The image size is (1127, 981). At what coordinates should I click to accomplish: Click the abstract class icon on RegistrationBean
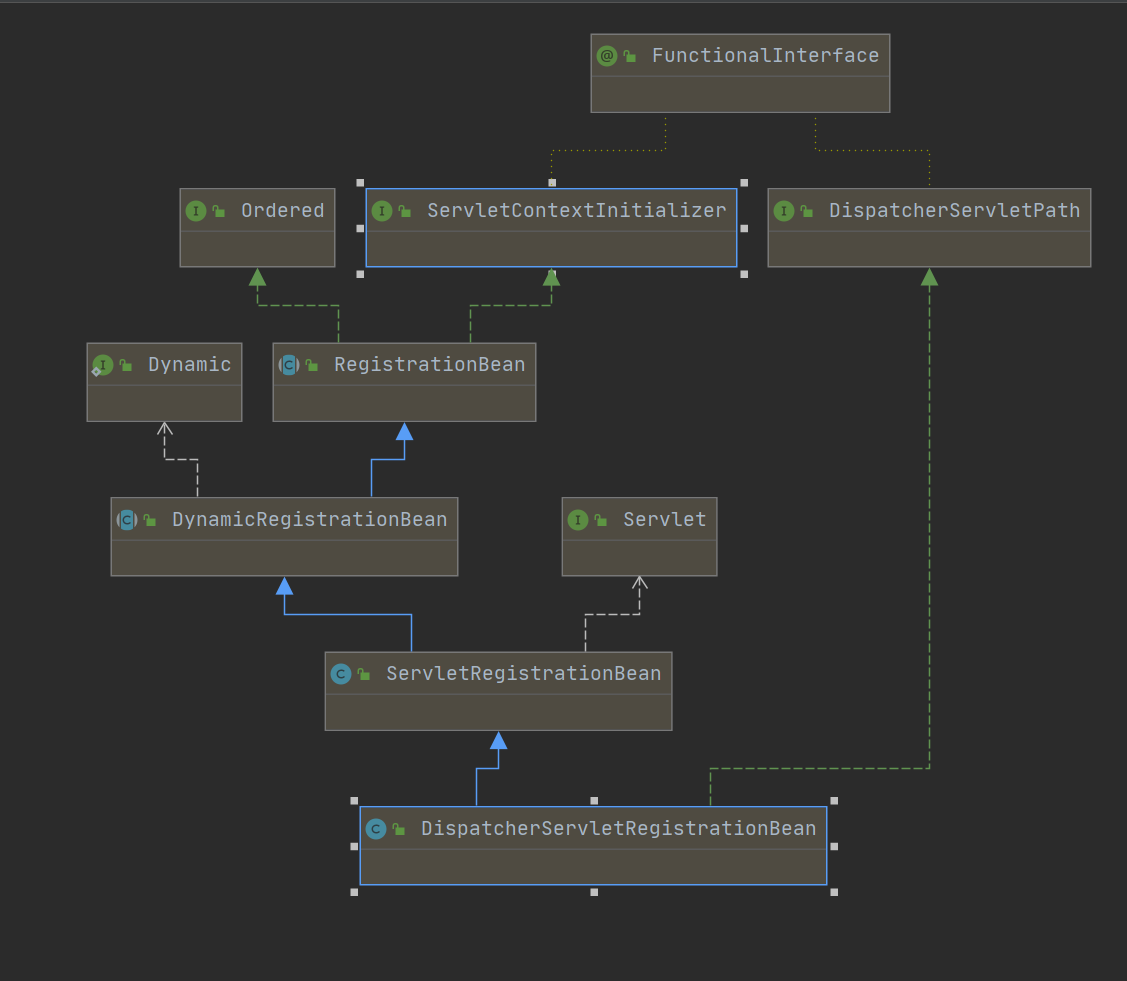(x=289, y=364)
